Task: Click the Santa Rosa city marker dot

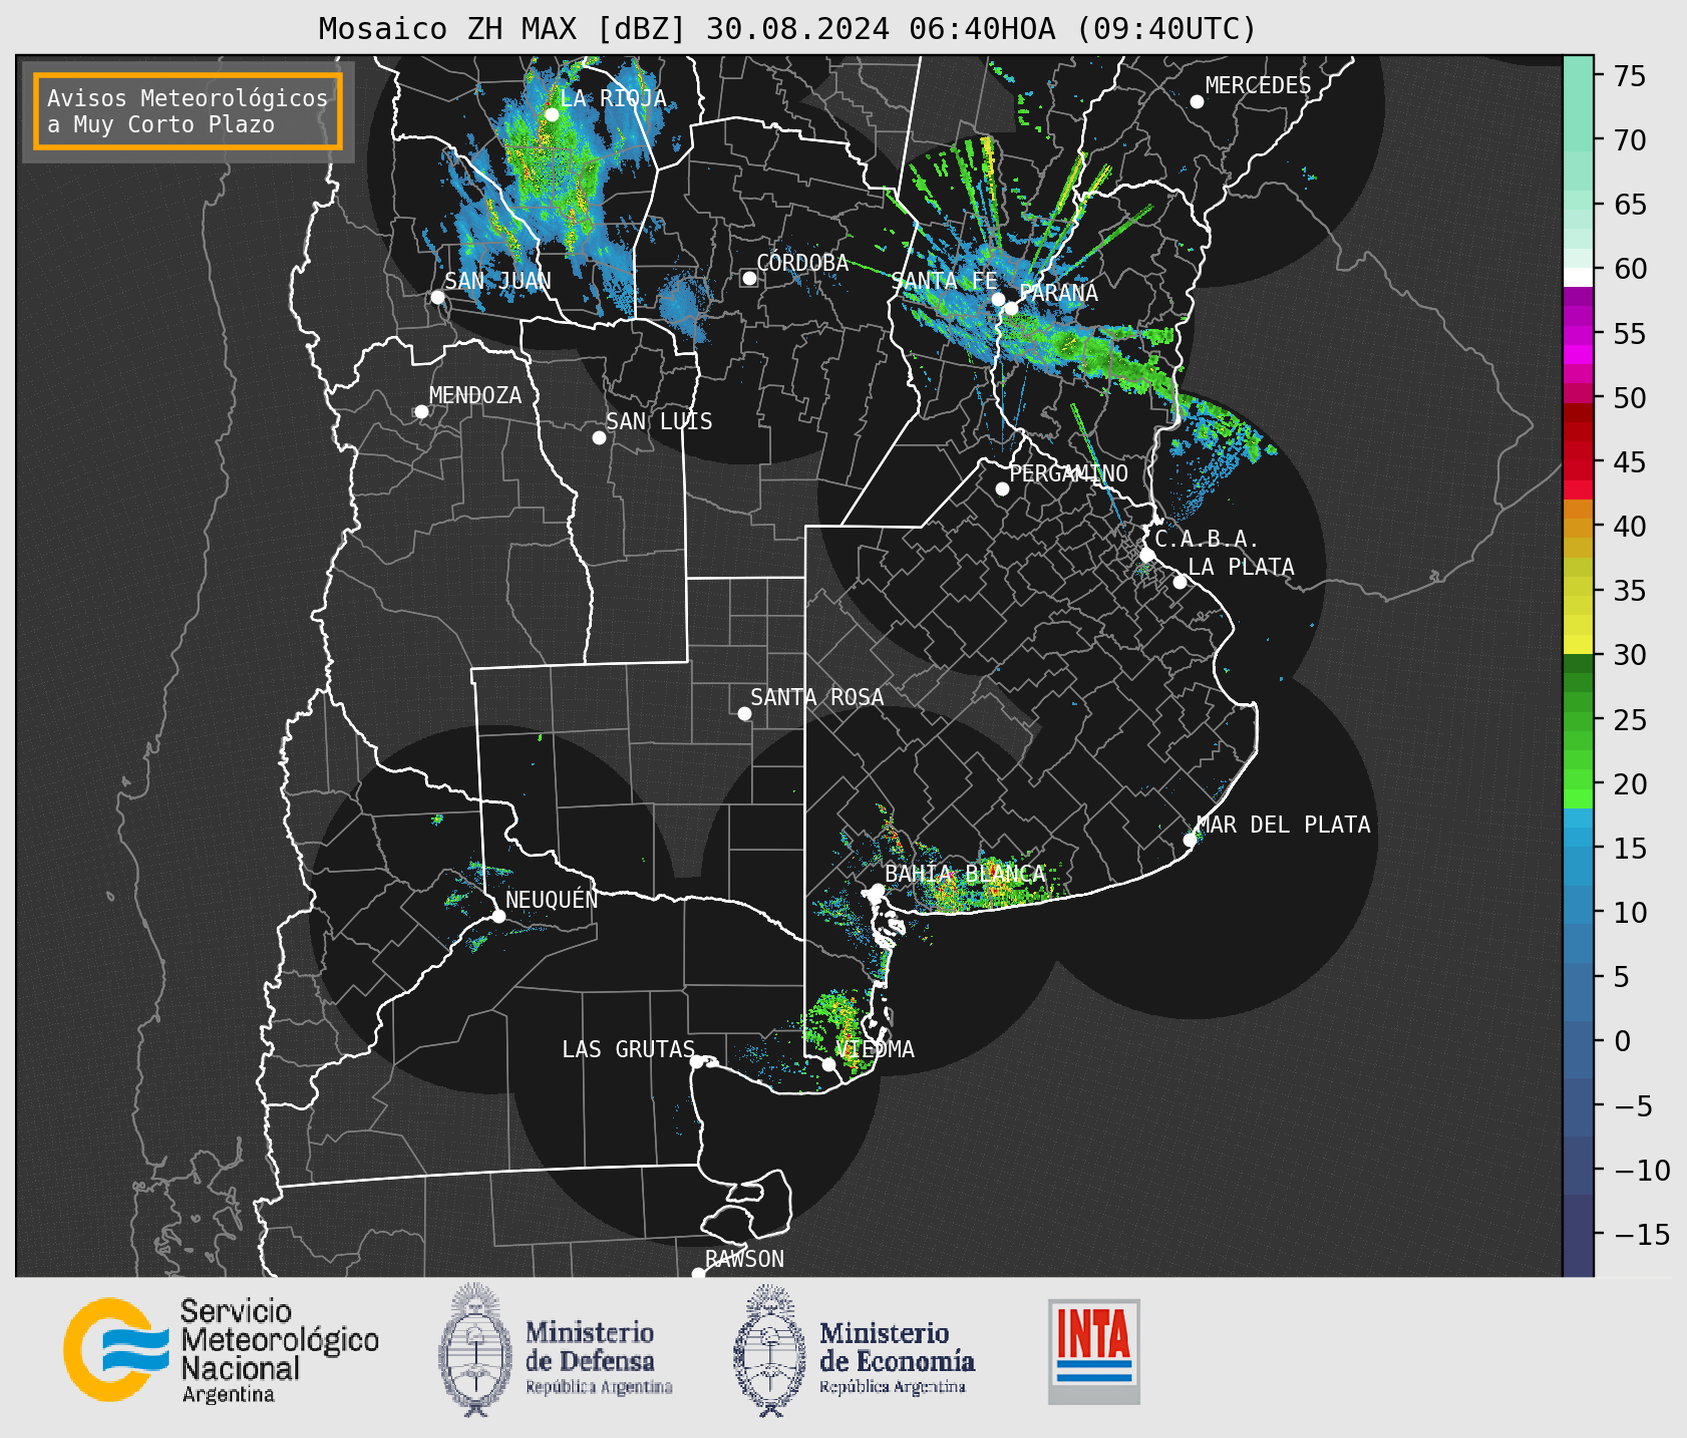Action: point(744,714)
